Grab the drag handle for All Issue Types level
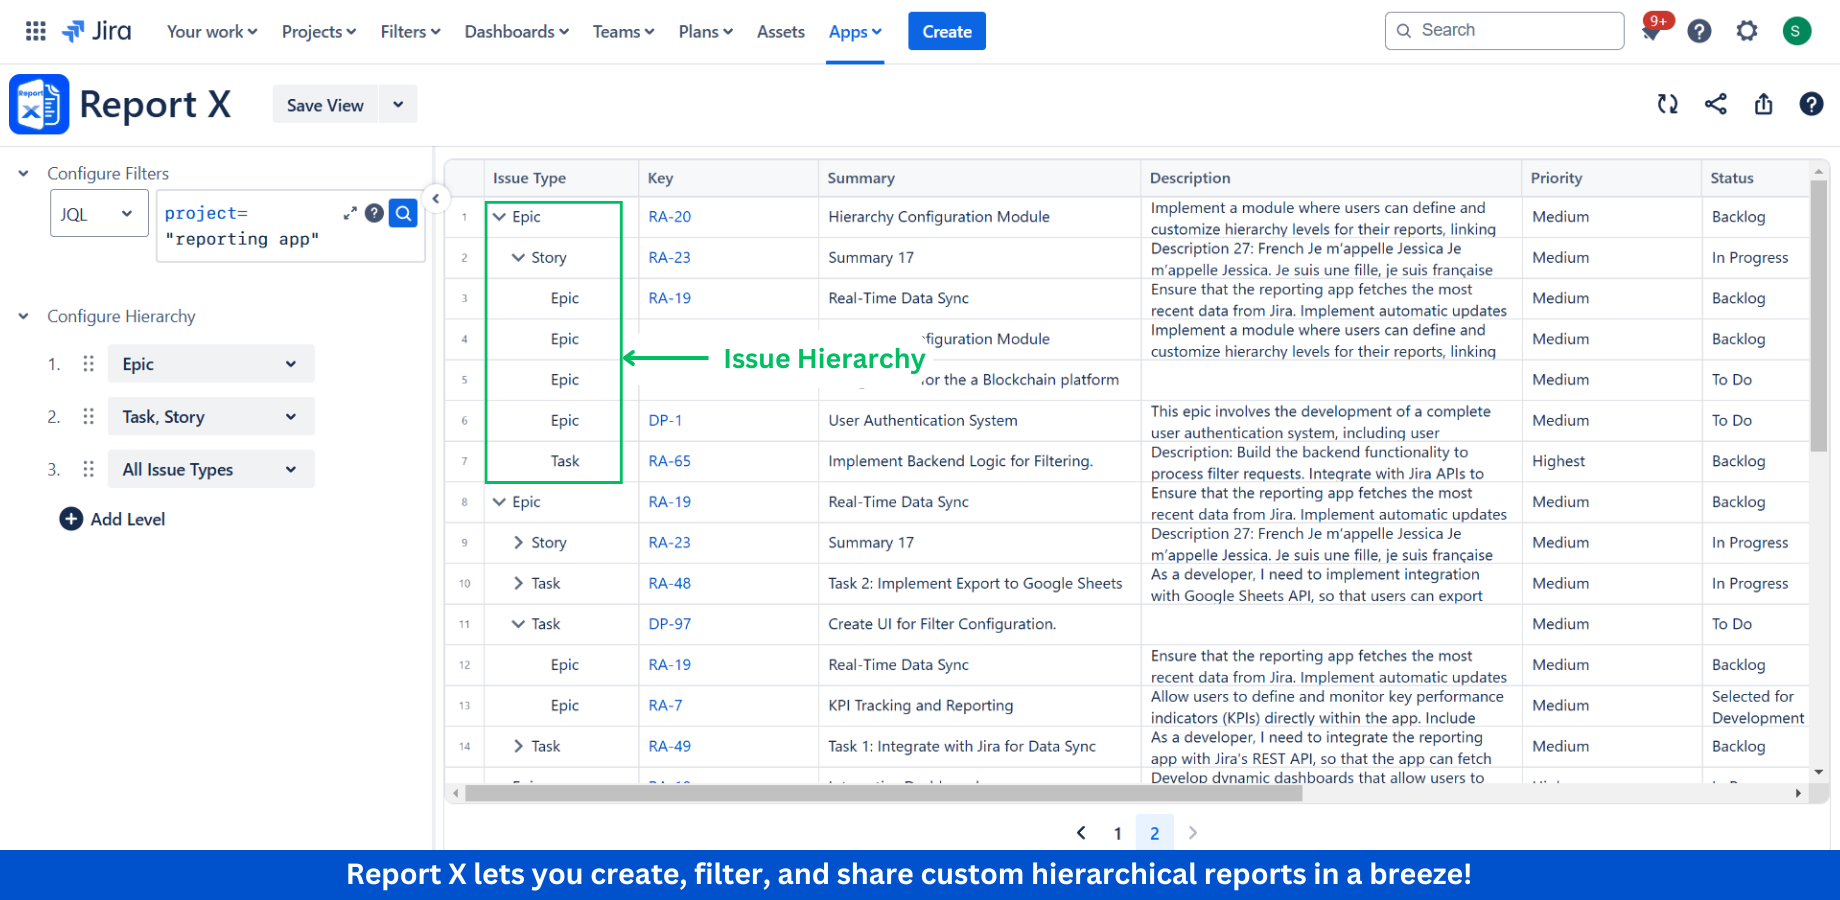 pyautogui.click(x=89, y=469)
